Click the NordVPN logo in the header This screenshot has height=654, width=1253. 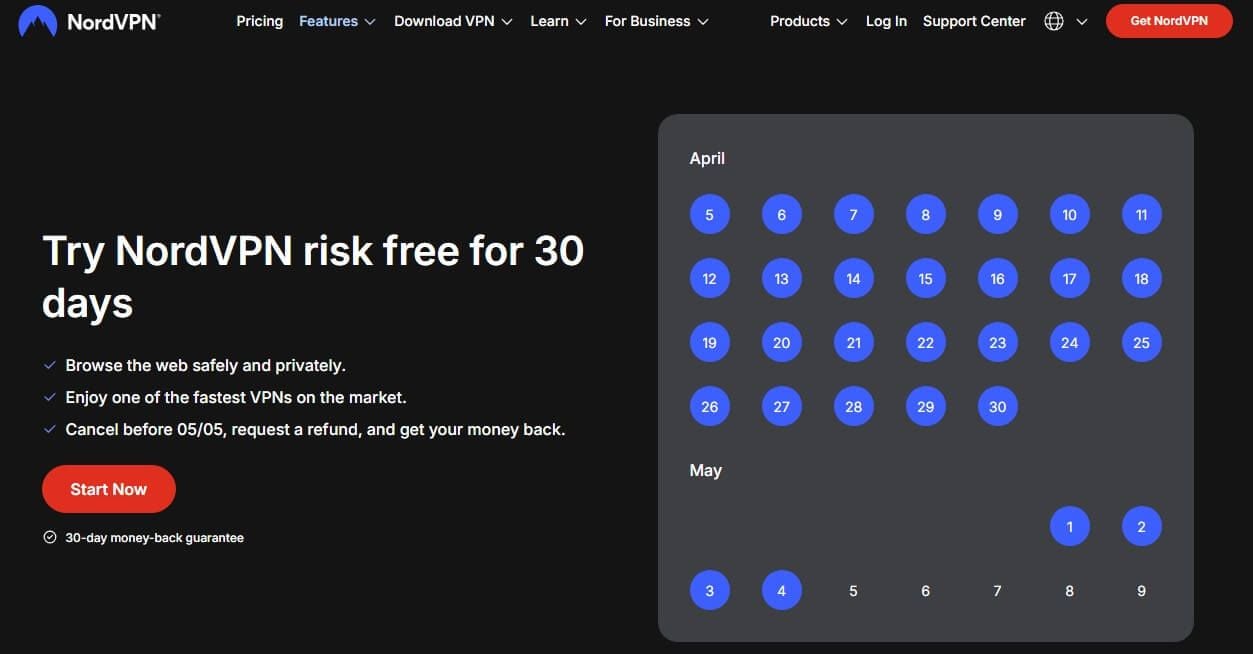coord(89,21)
